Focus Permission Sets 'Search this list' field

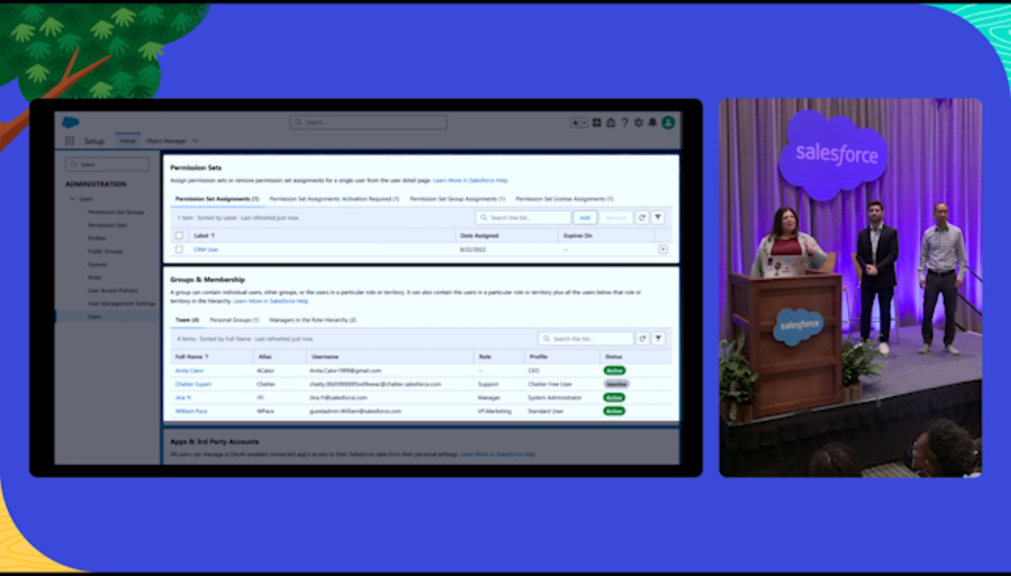pos(523,218)
